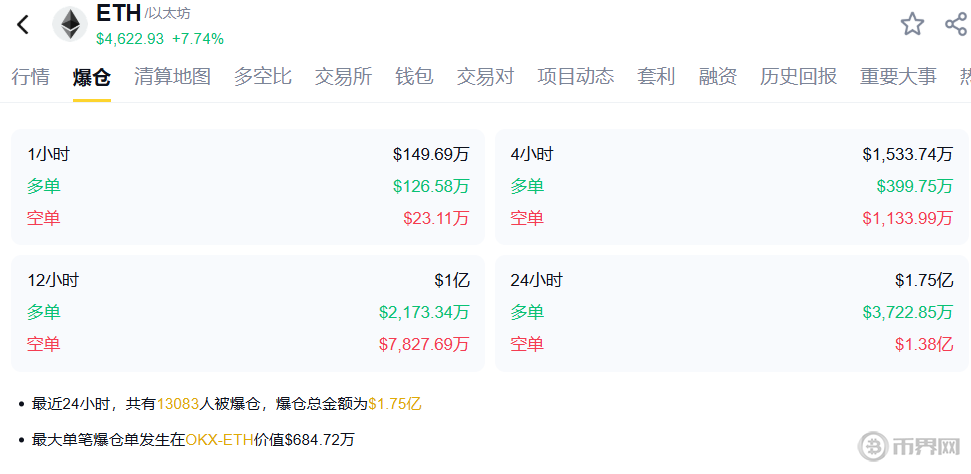Viewport: 971px width, 474px height.
Task: Click the 24小时 short value $1.38亿
Action: coord(924,344)
